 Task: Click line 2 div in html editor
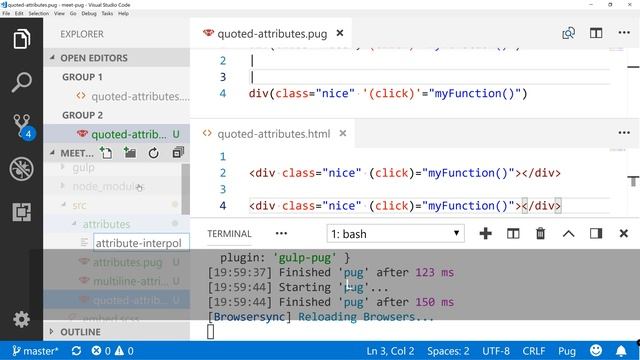(x=404, y=173)
